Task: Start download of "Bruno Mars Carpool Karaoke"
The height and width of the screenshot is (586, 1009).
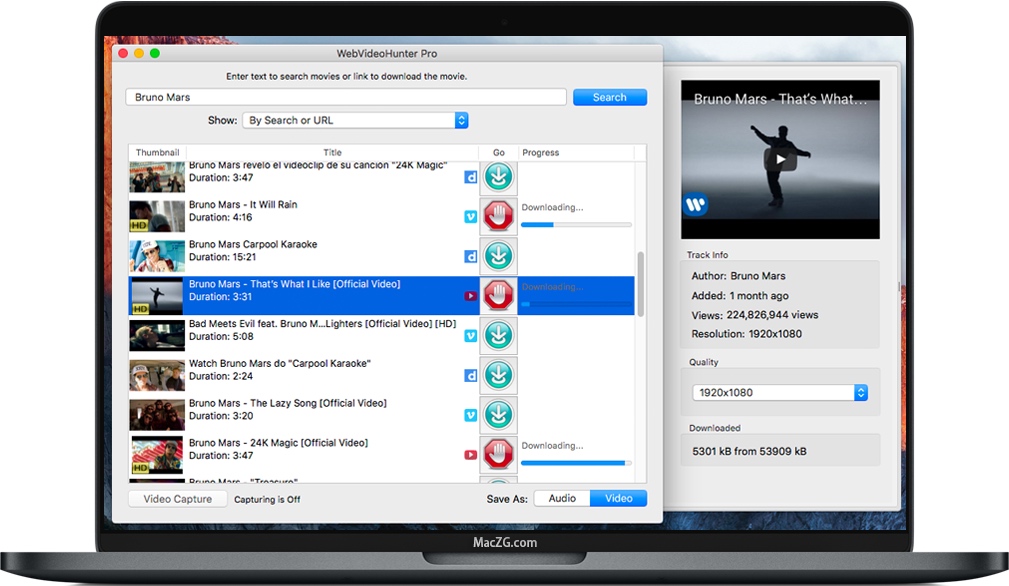Action: [498, 255]
